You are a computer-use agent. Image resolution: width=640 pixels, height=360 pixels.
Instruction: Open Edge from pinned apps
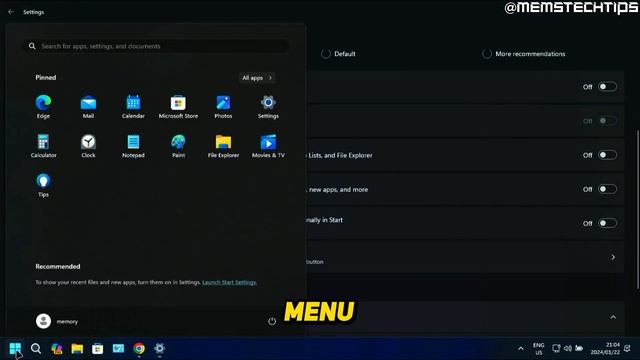(x=43, y=106)
